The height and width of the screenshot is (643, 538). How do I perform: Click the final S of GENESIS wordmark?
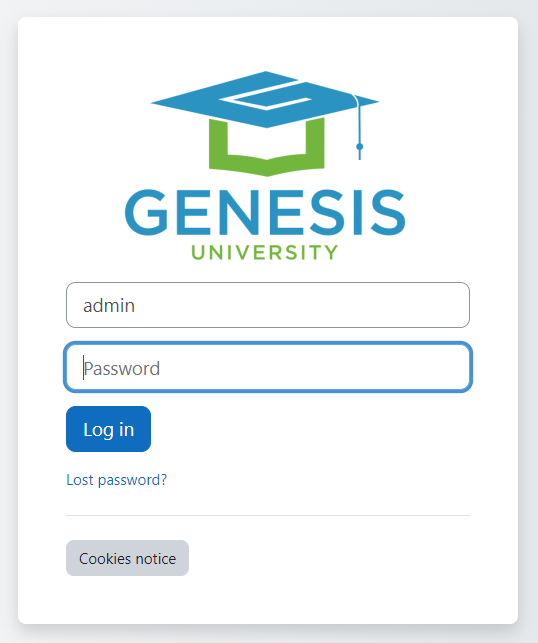click(x=388, y=212)
